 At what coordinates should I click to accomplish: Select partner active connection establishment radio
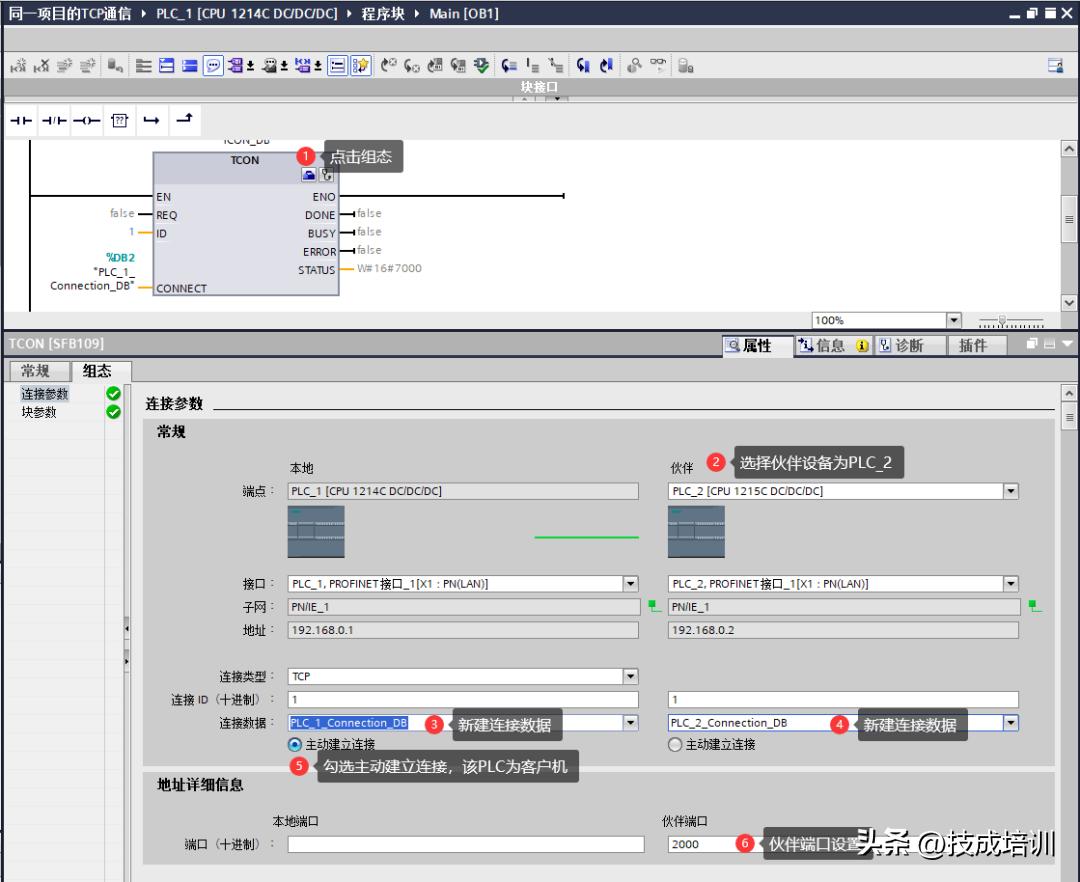click(675, 744)
